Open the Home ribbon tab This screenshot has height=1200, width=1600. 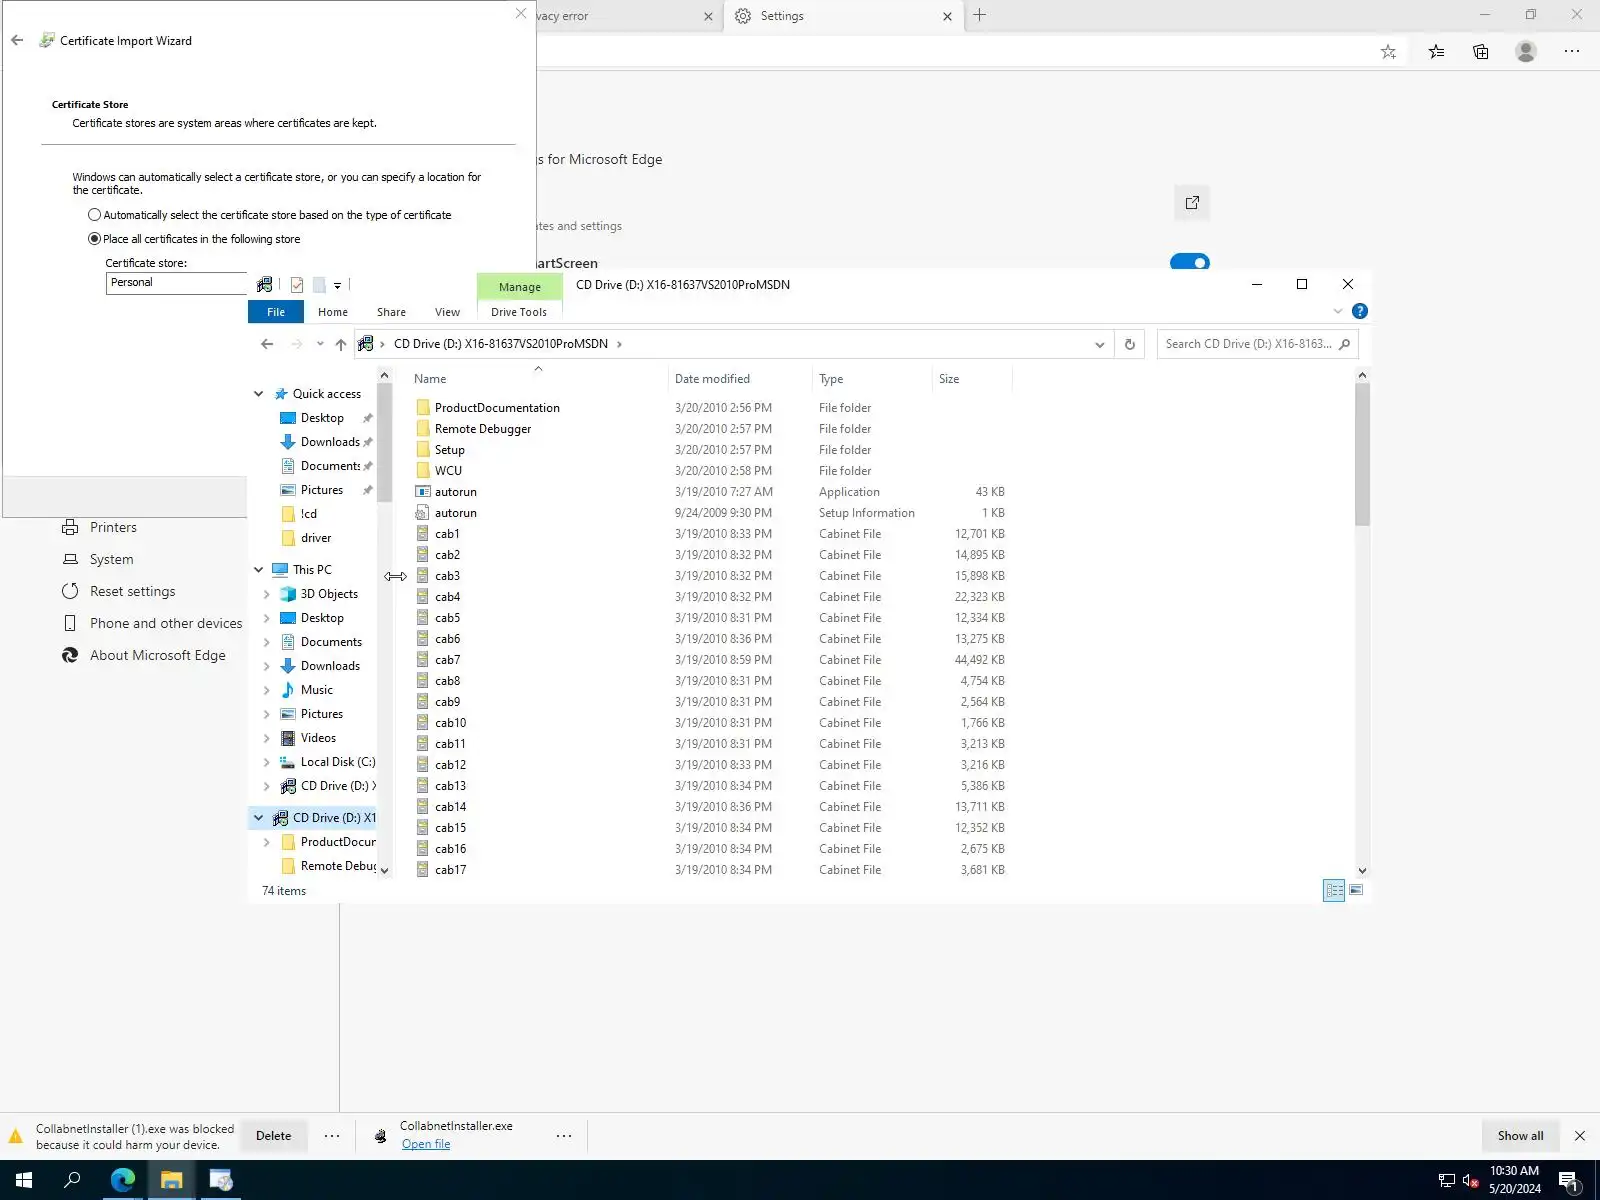tap(333, 312)
